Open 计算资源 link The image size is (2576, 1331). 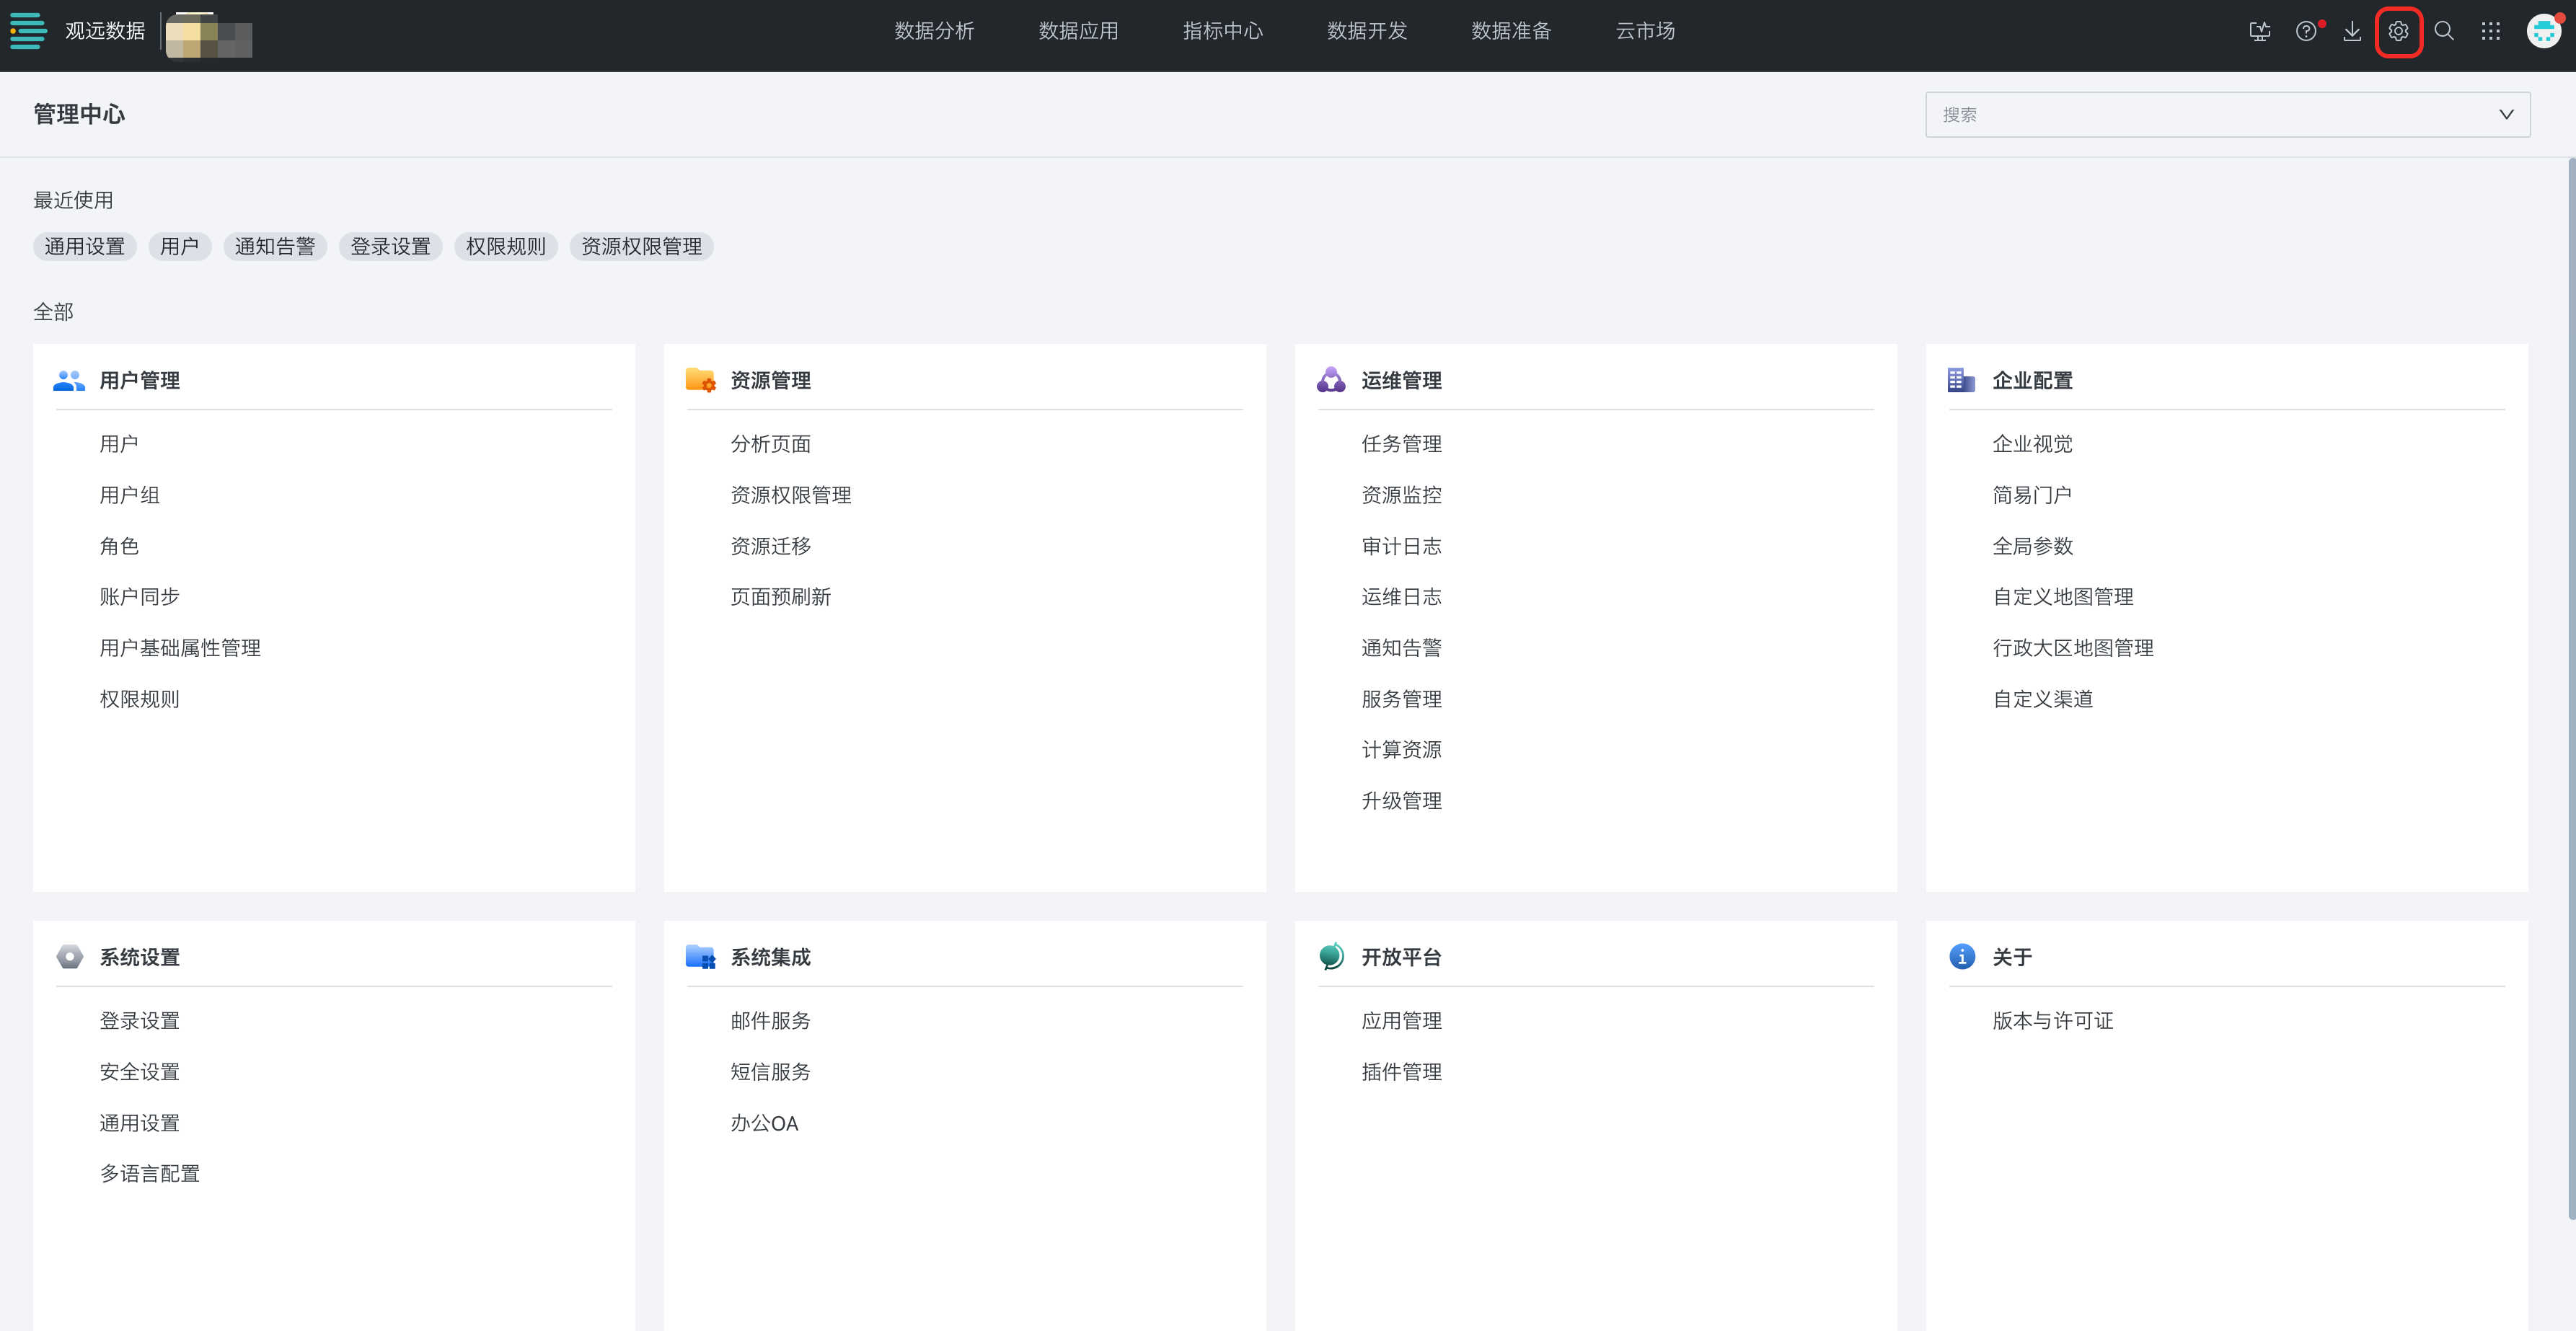click(x=1401, y=750)
